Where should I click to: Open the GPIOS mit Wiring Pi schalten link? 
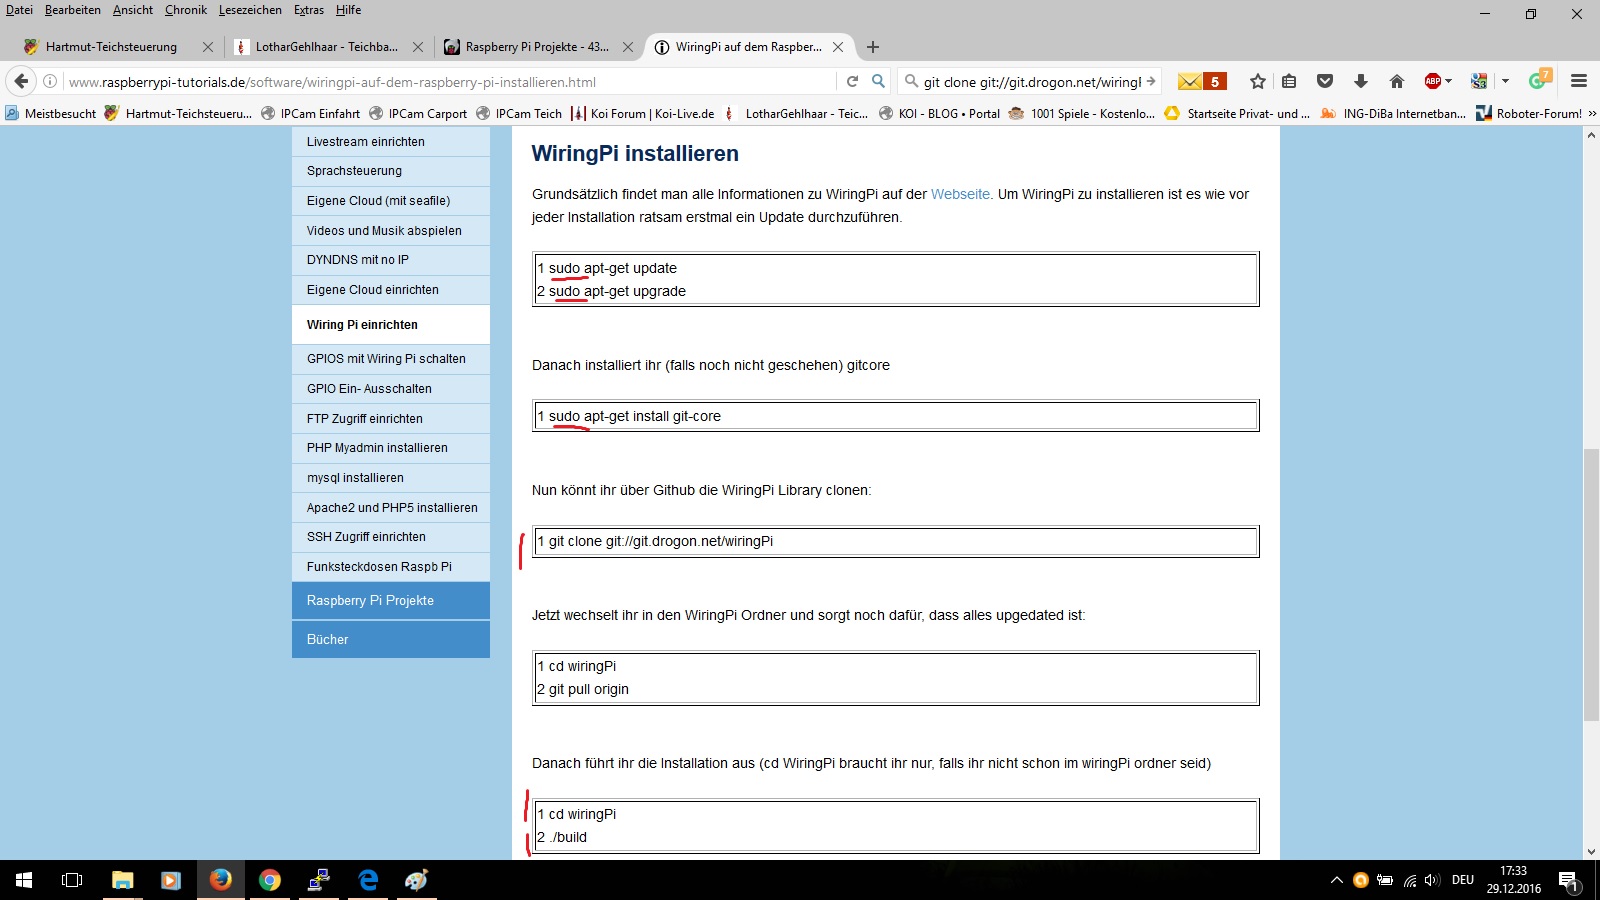pos(386,359)
